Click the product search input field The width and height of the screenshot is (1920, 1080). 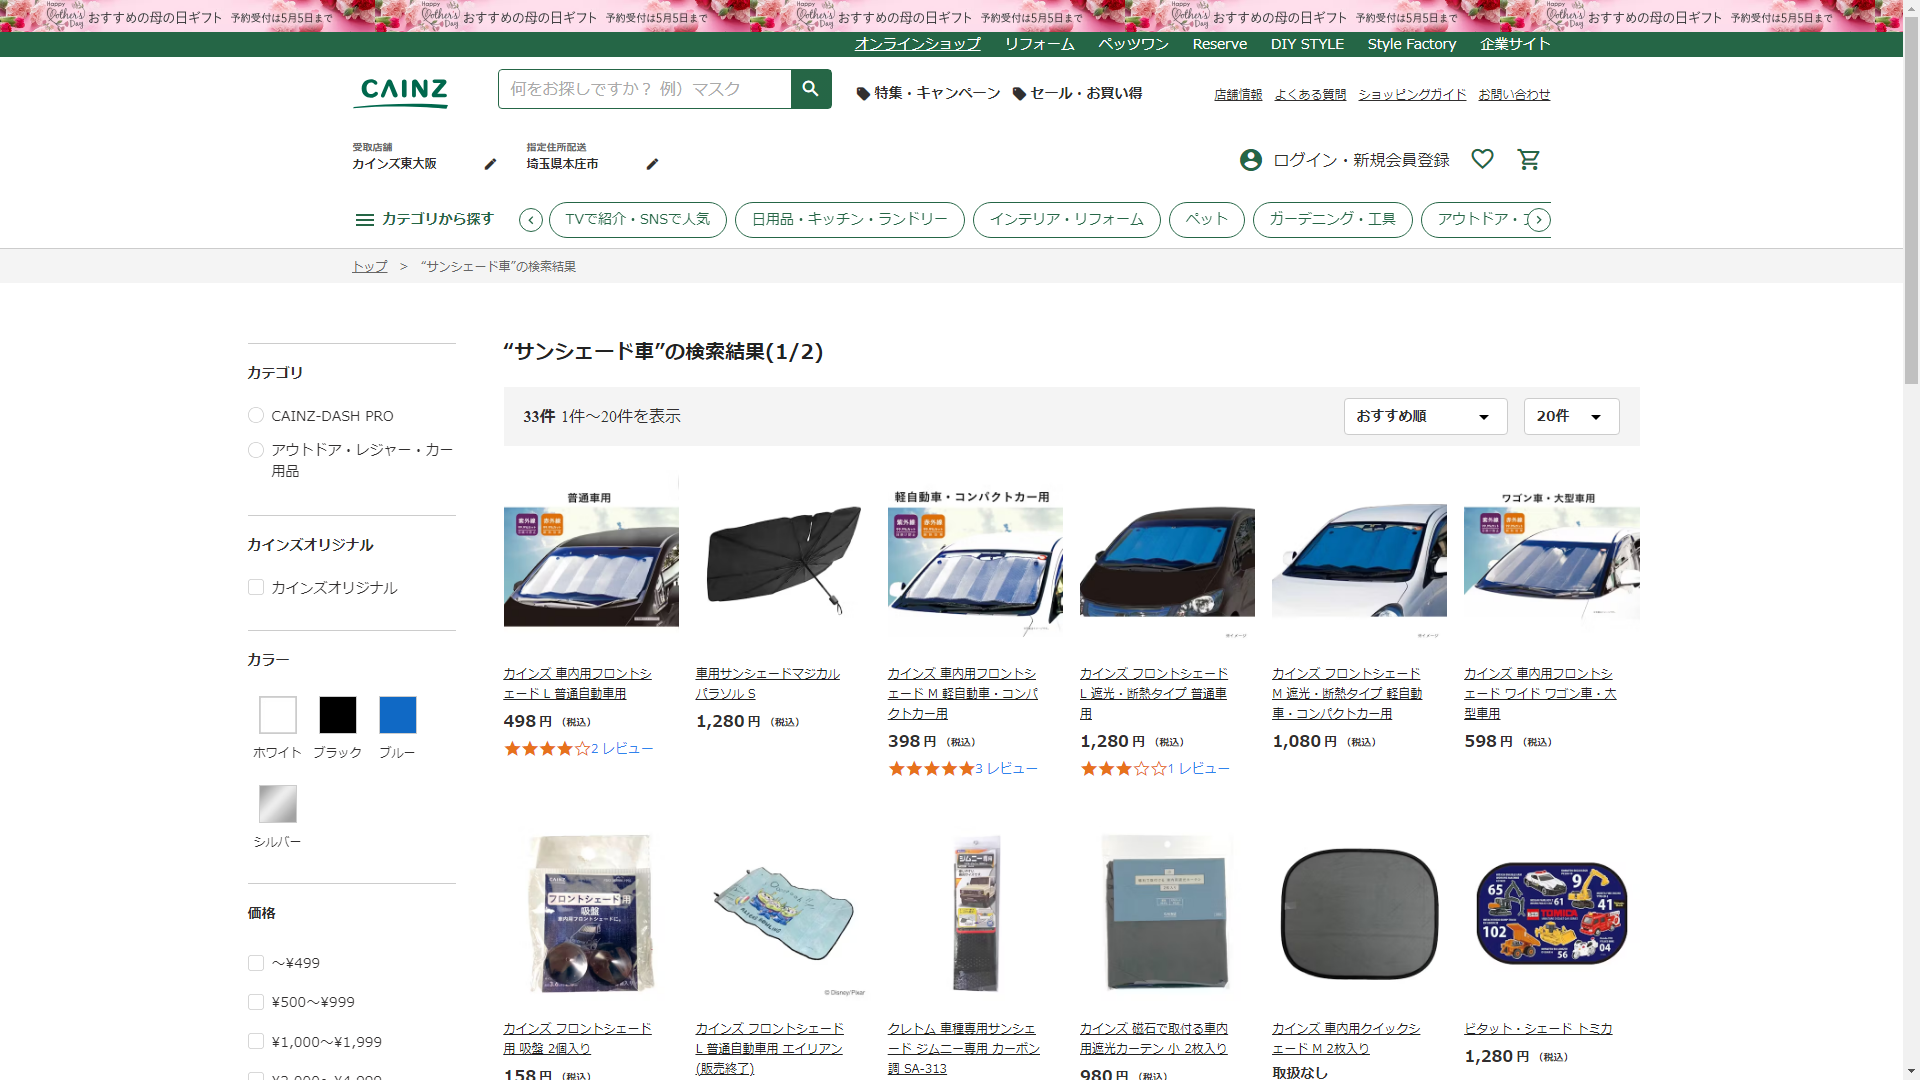pyautogui.click(x=644, y=89)
